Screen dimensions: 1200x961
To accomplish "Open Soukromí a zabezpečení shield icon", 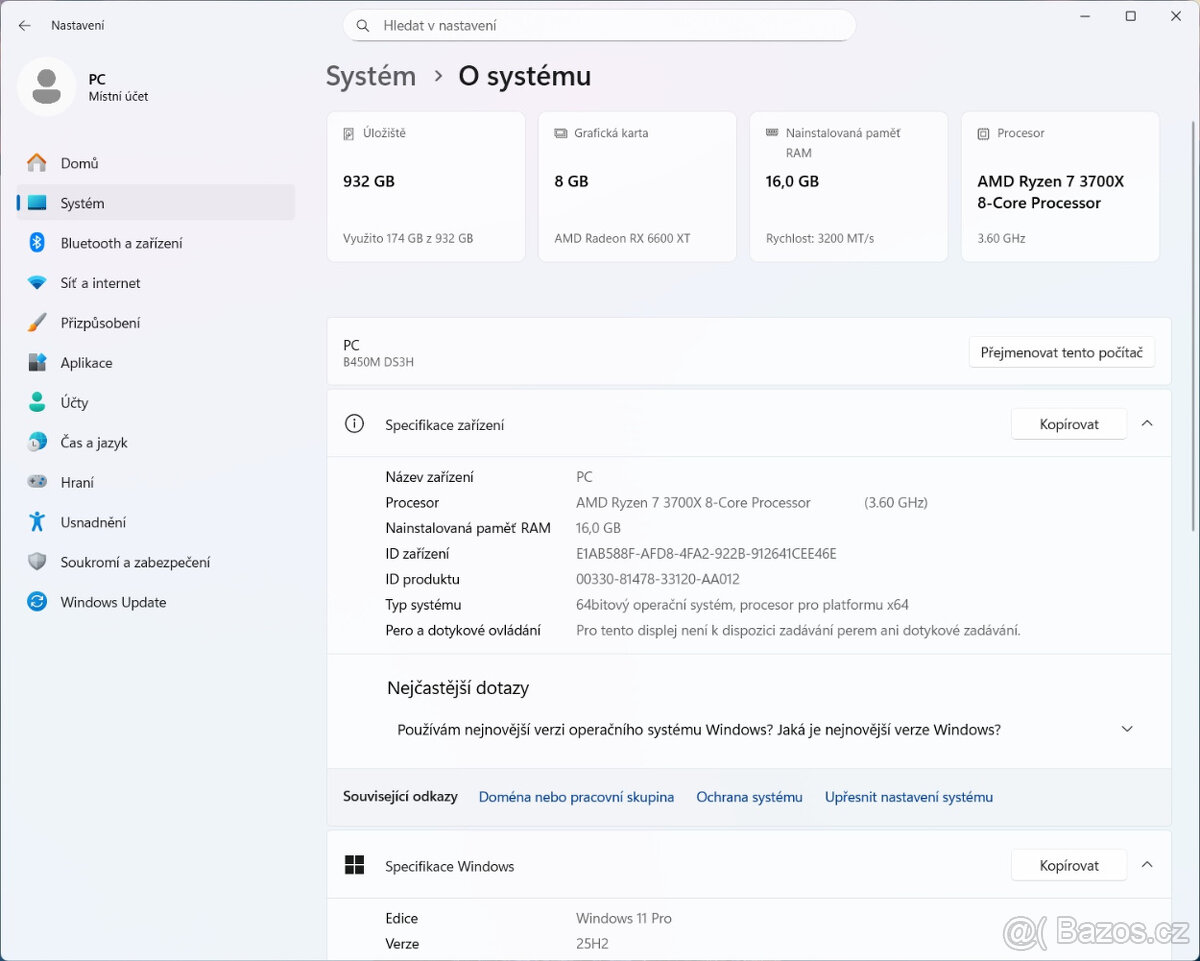I will (37, 562).
